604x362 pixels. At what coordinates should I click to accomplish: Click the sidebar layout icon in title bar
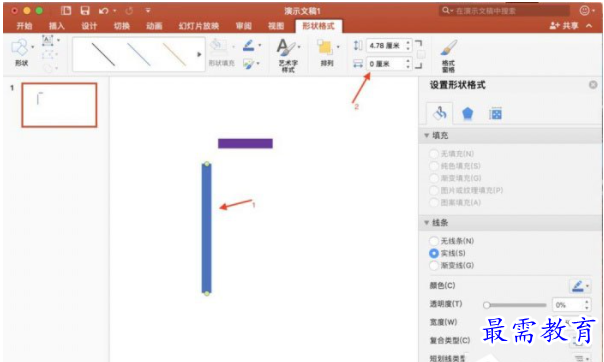tap(66, 10)
